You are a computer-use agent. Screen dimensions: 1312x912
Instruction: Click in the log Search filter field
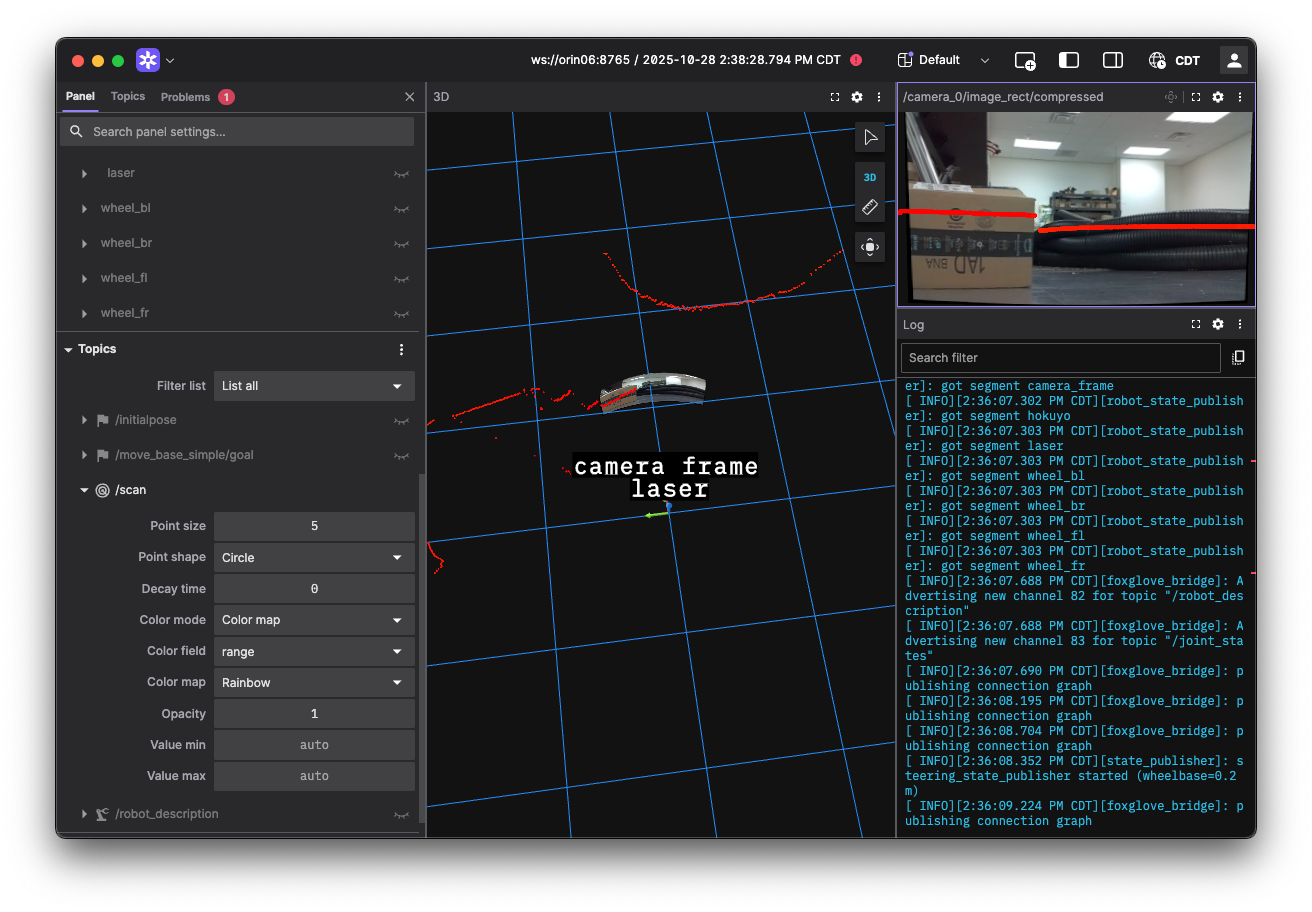click(x=1059, y=357)
